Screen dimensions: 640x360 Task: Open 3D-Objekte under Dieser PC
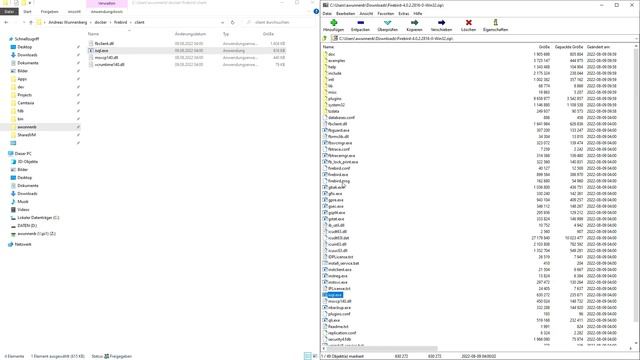pyautogui.click(x=27, y=162)
